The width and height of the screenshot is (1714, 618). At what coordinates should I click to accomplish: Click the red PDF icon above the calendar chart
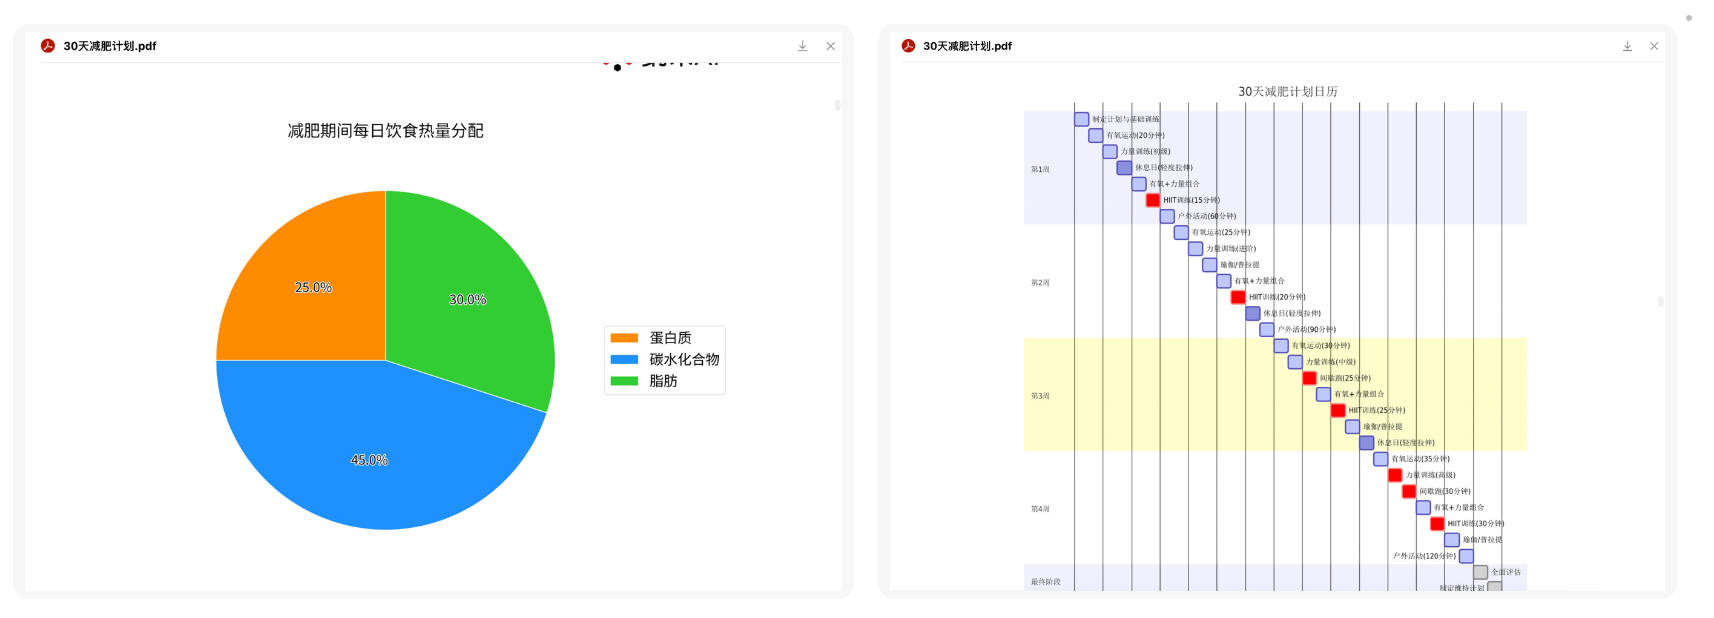coord(908,46)
